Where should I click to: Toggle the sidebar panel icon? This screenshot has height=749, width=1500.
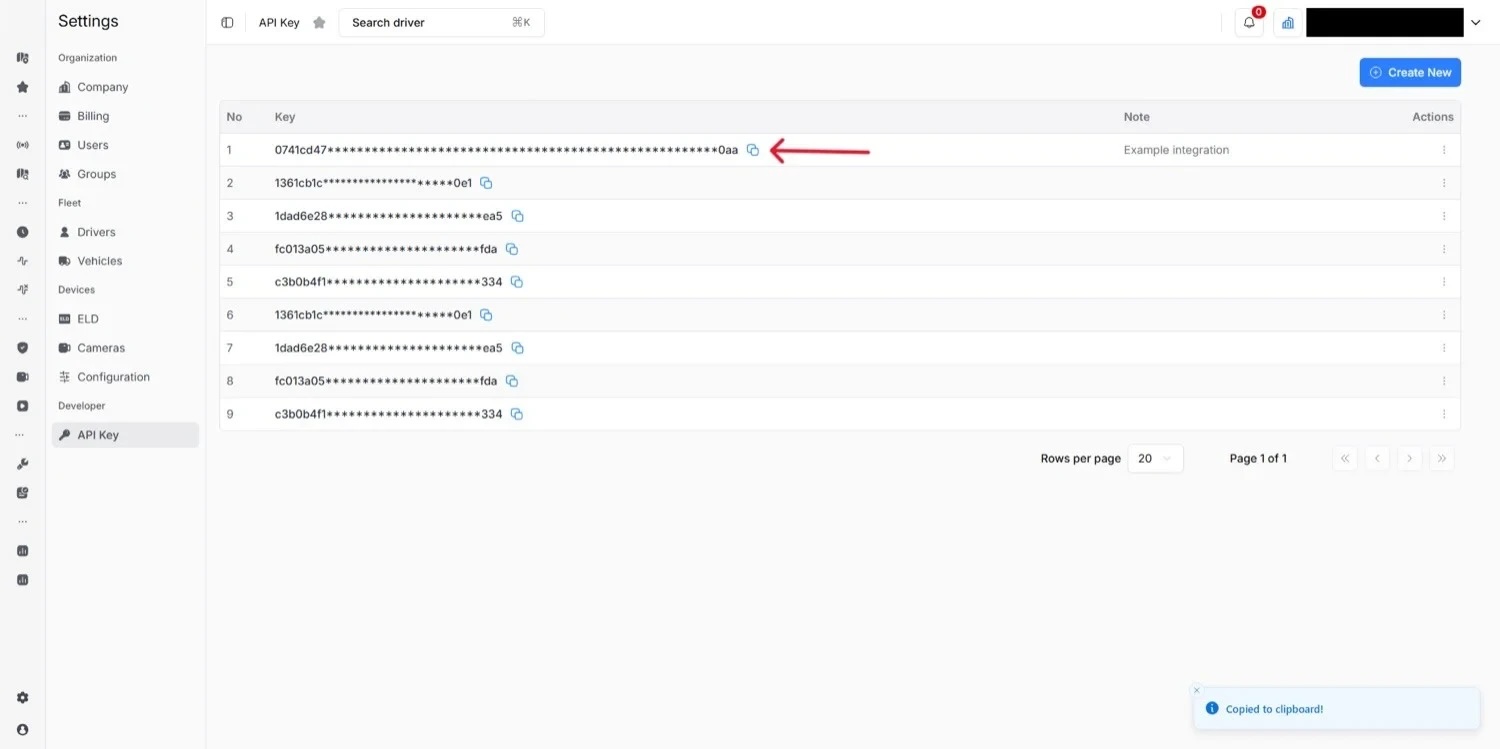click(x=227, y=22)
